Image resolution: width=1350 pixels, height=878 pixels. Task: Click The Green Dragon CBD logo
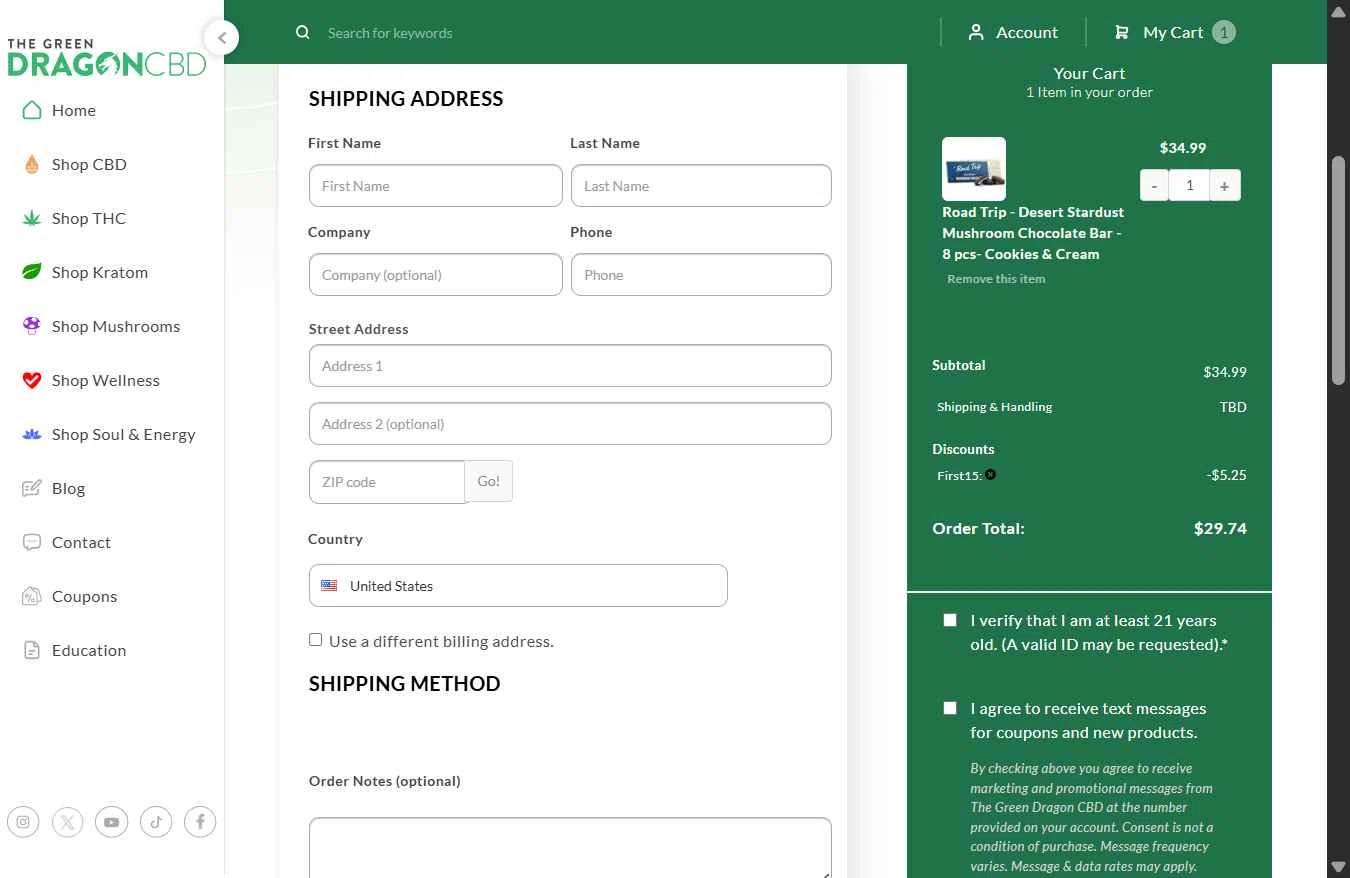tap(106, 58)
